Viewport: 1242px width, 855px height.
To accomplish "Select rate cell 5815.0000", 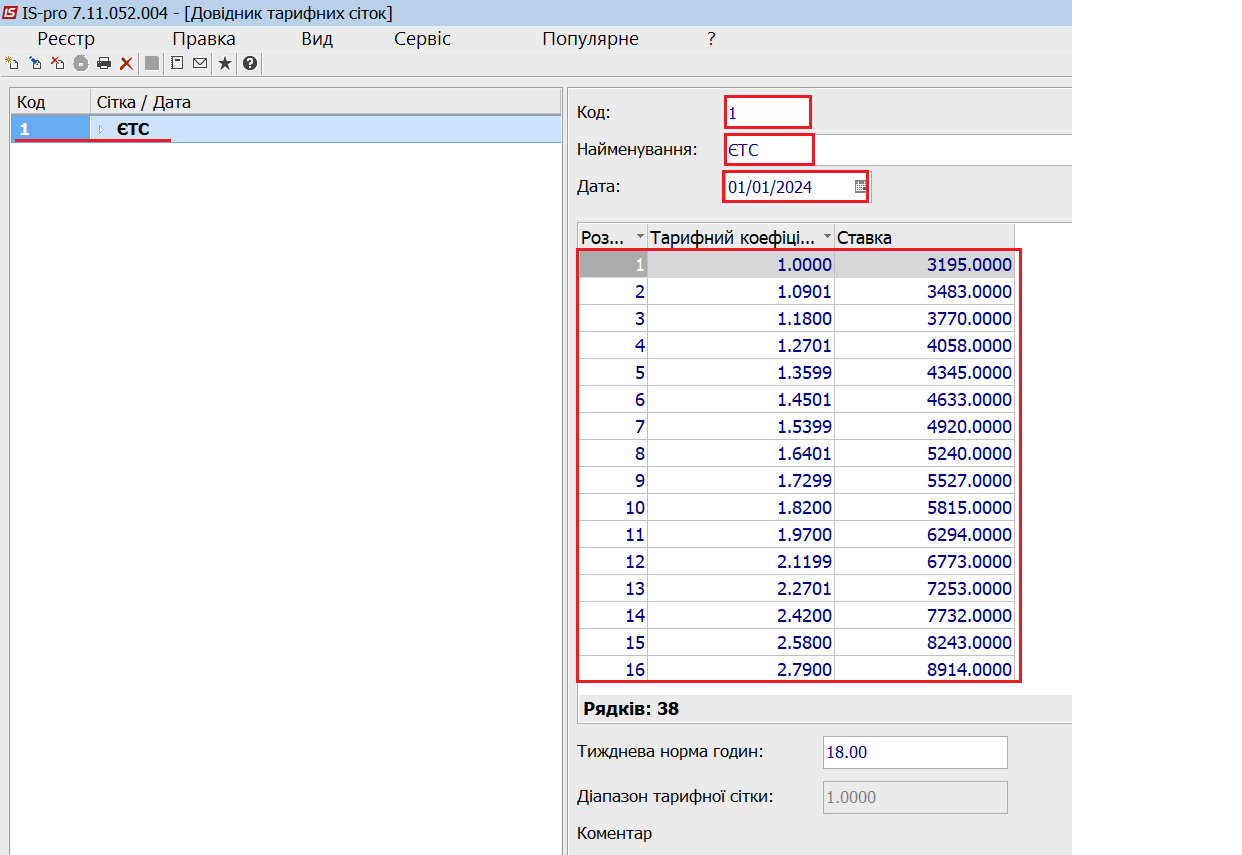I will point(925,508).
